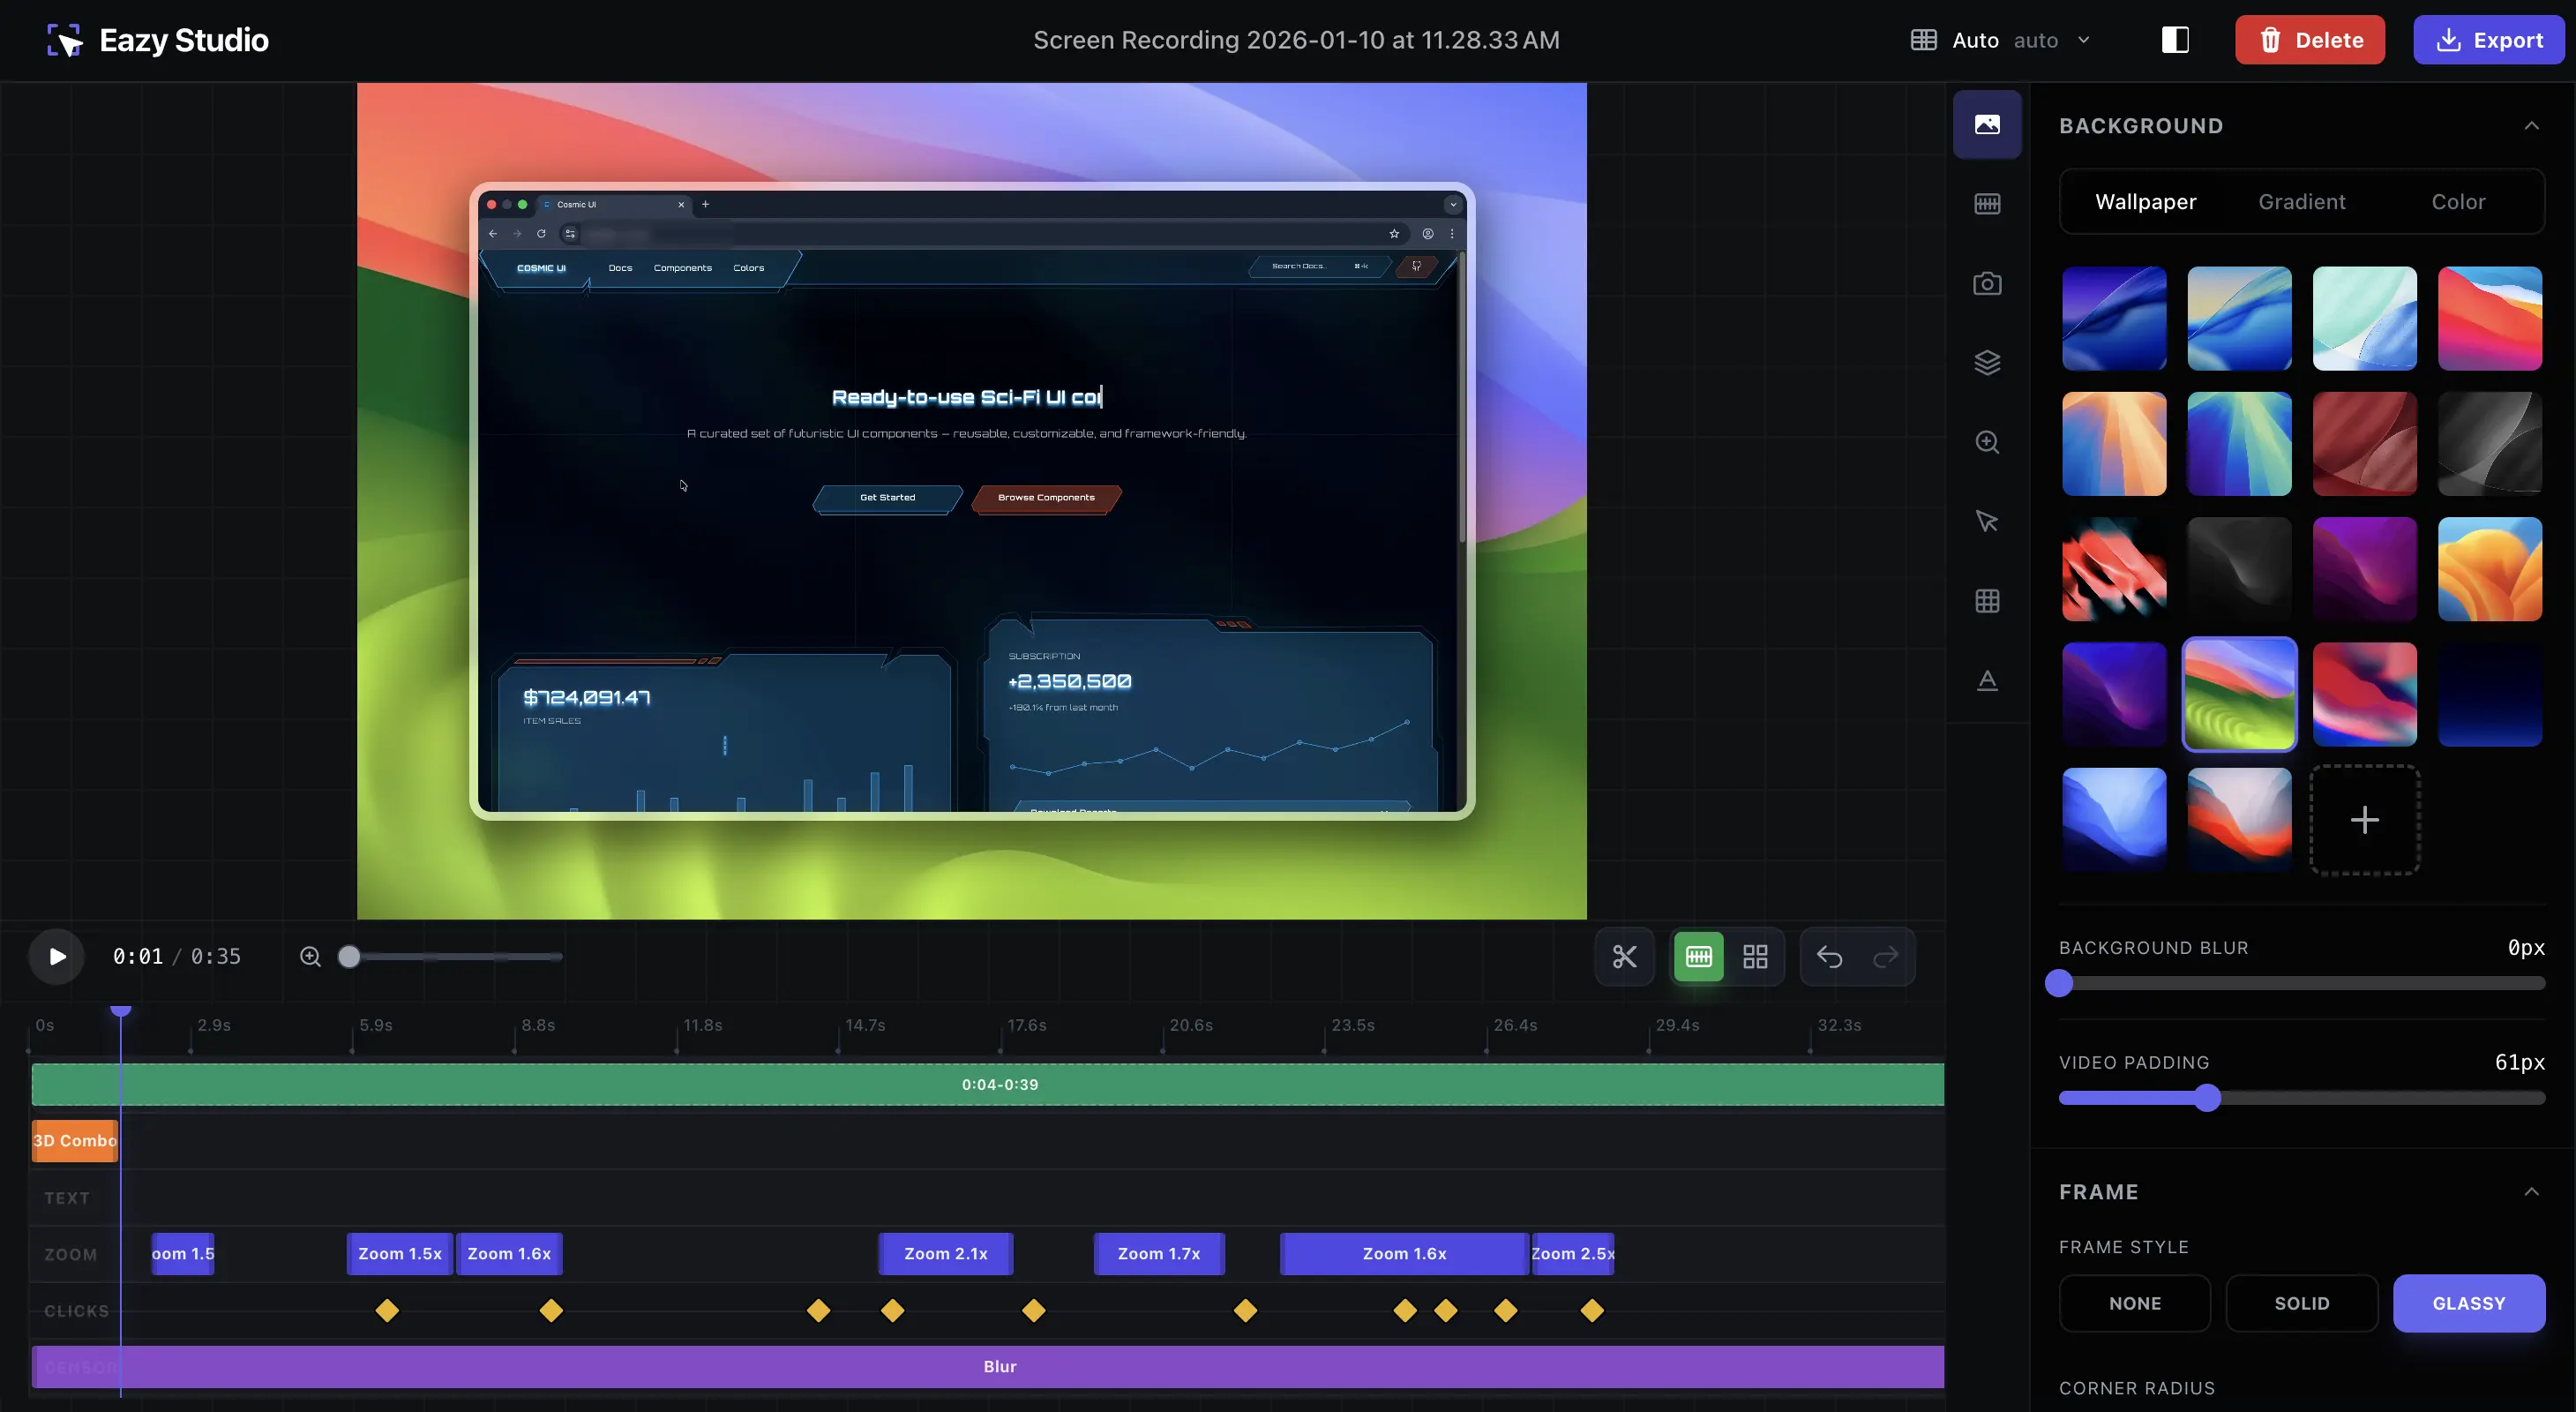Select the Zoom tool in the sidebar

pos(1987,441)
